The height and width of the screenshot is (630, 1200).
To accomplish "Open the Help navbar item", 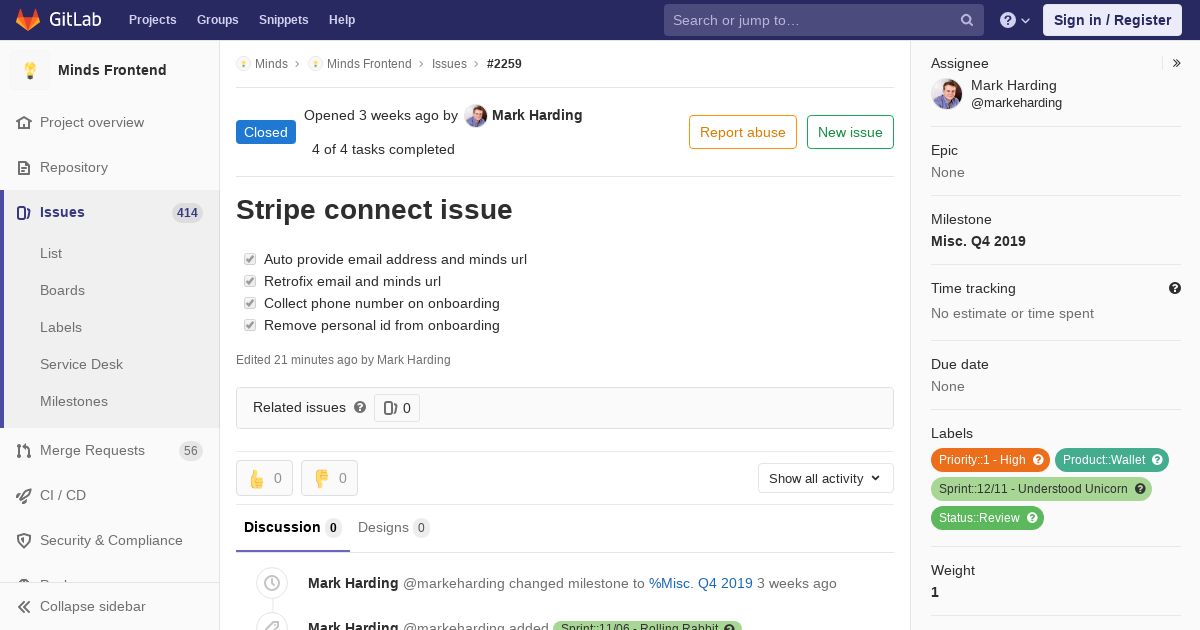I will pyautogui.click(x=342, y=20).
